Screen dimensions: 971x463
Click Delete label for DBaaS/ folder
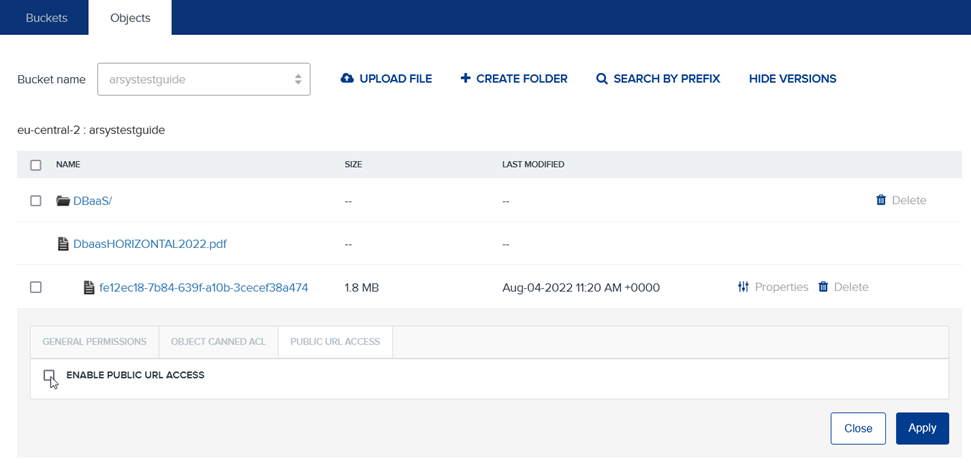909,200
